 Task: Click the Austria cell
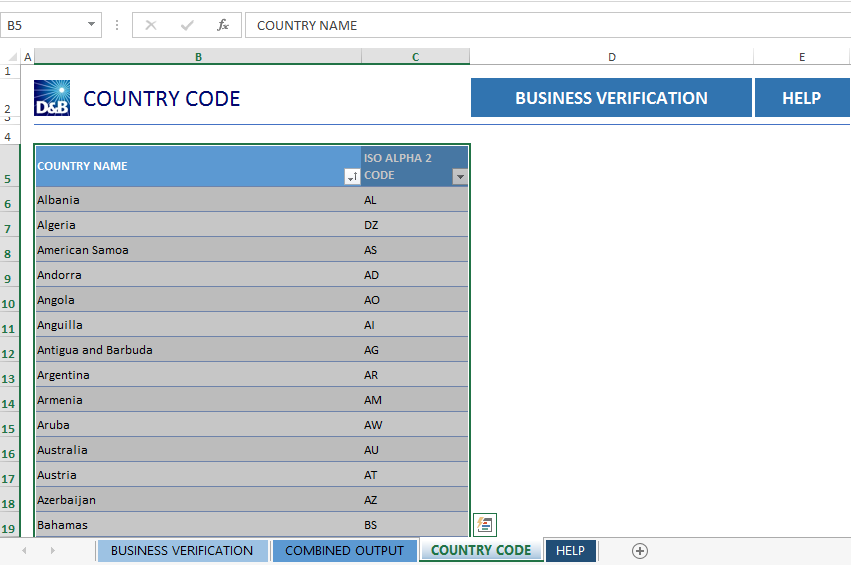click(x=198, y=474)
